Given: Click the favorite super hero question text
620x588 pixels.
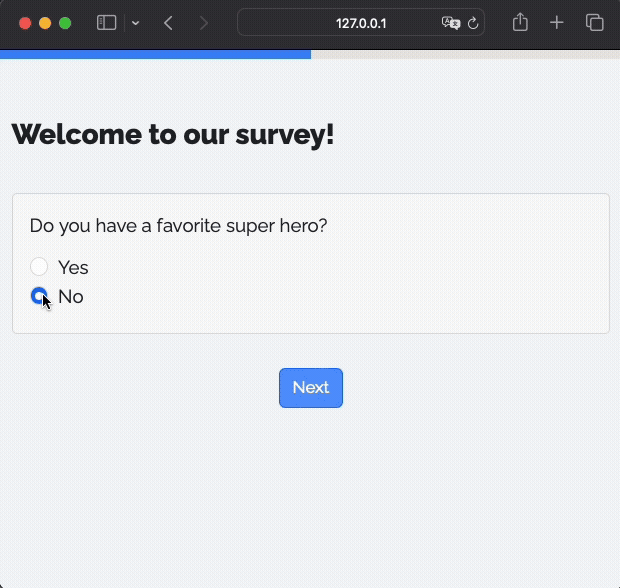Looking at the screenshot, I should coord(178,226).
